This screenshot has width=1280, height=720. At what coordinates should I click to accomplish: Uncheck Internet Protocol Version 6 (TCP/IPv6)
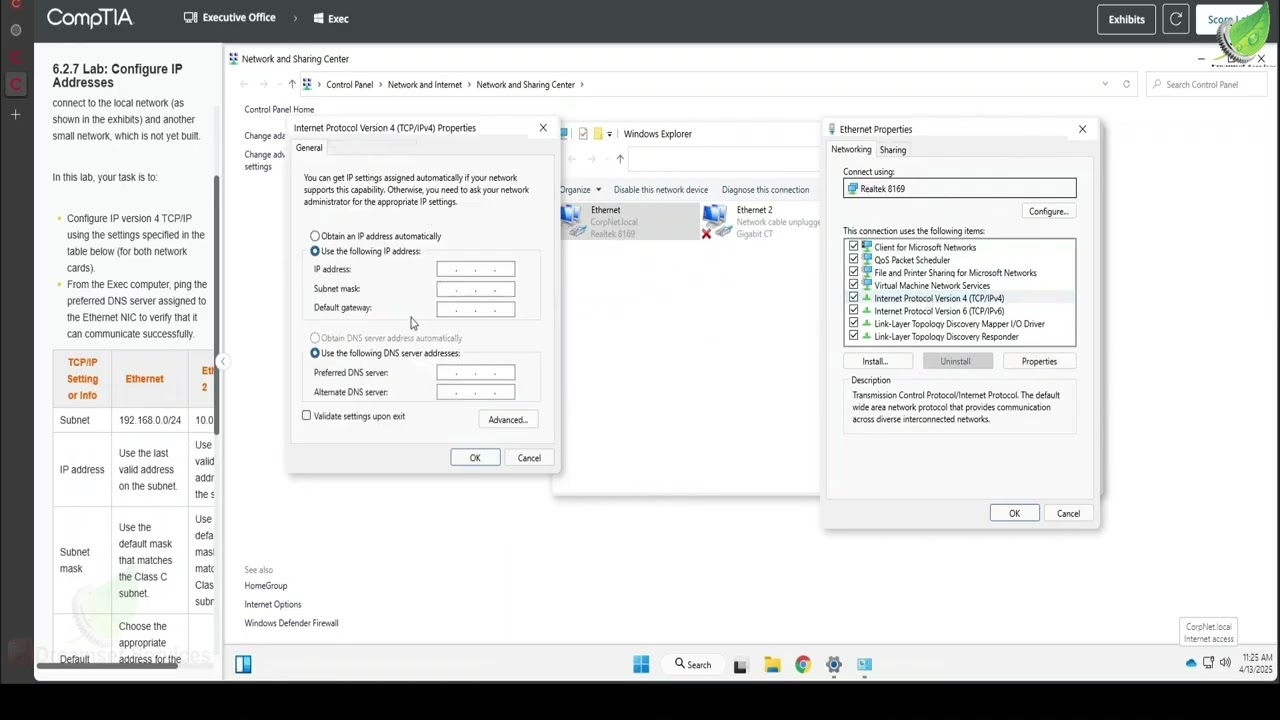(x=853, y=311)
